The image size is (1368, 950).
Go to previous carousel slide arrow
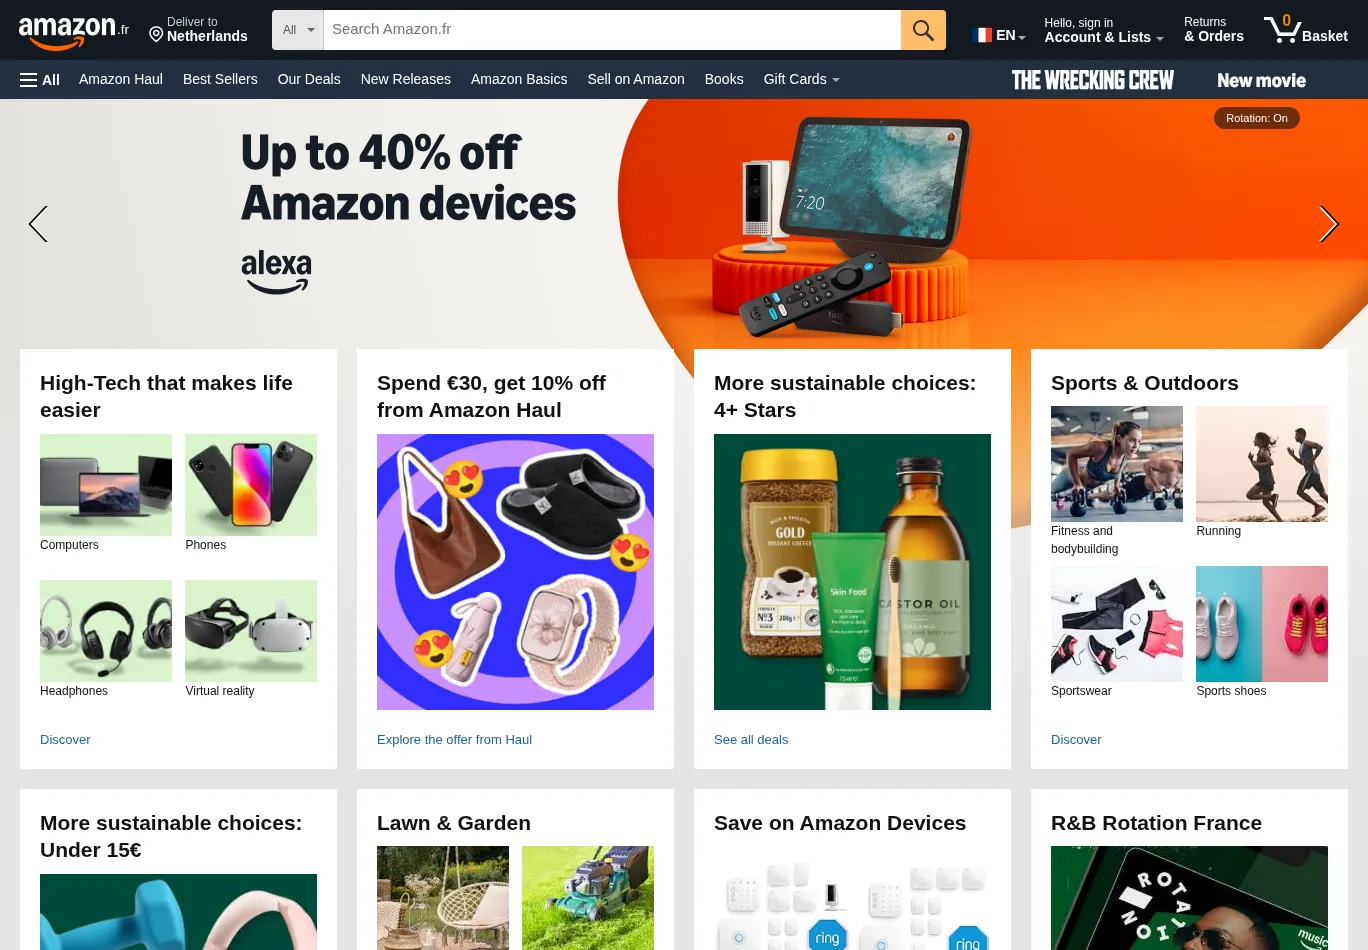[38, 224]
